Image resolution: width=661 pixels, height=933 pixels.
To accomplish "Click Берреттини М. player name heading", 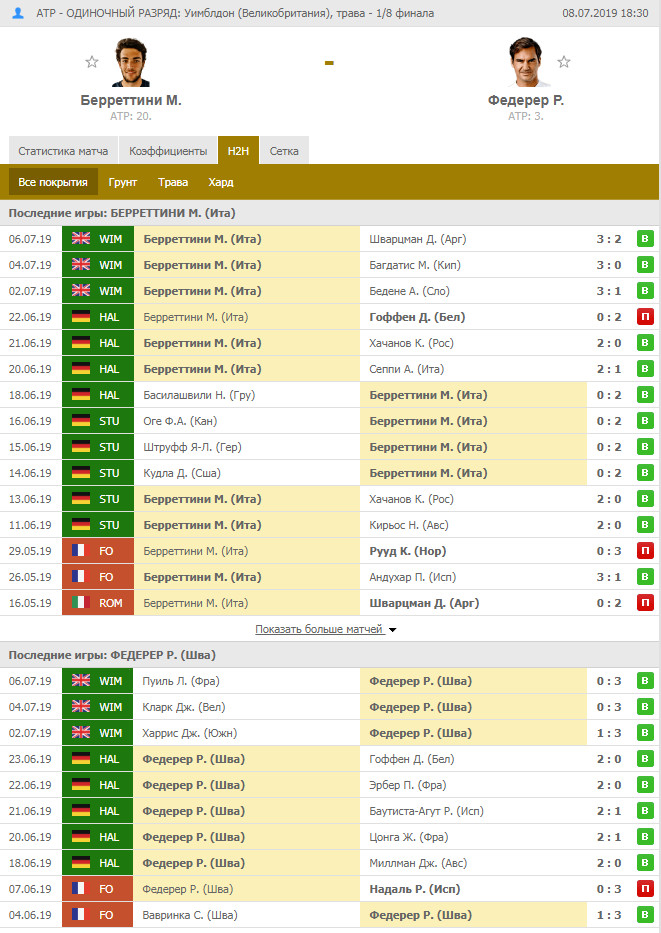I will pyautogui.click(x=131, y=100).
